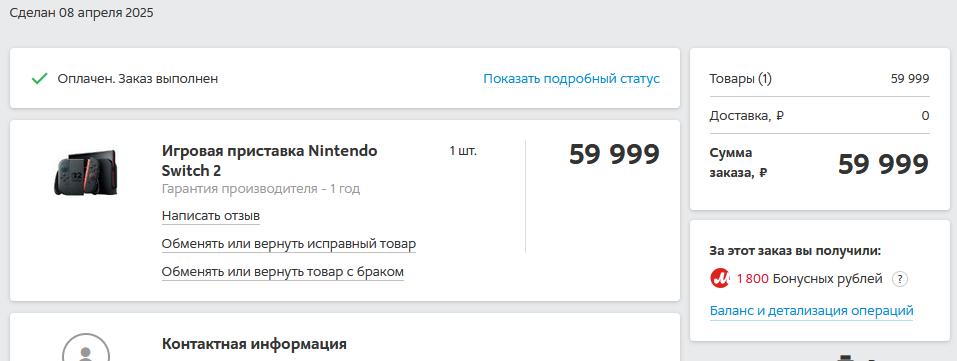Click the 1 800 bonus rubles amount
Viewport: 957px width, 361px height.
click(x=753, y=279)
